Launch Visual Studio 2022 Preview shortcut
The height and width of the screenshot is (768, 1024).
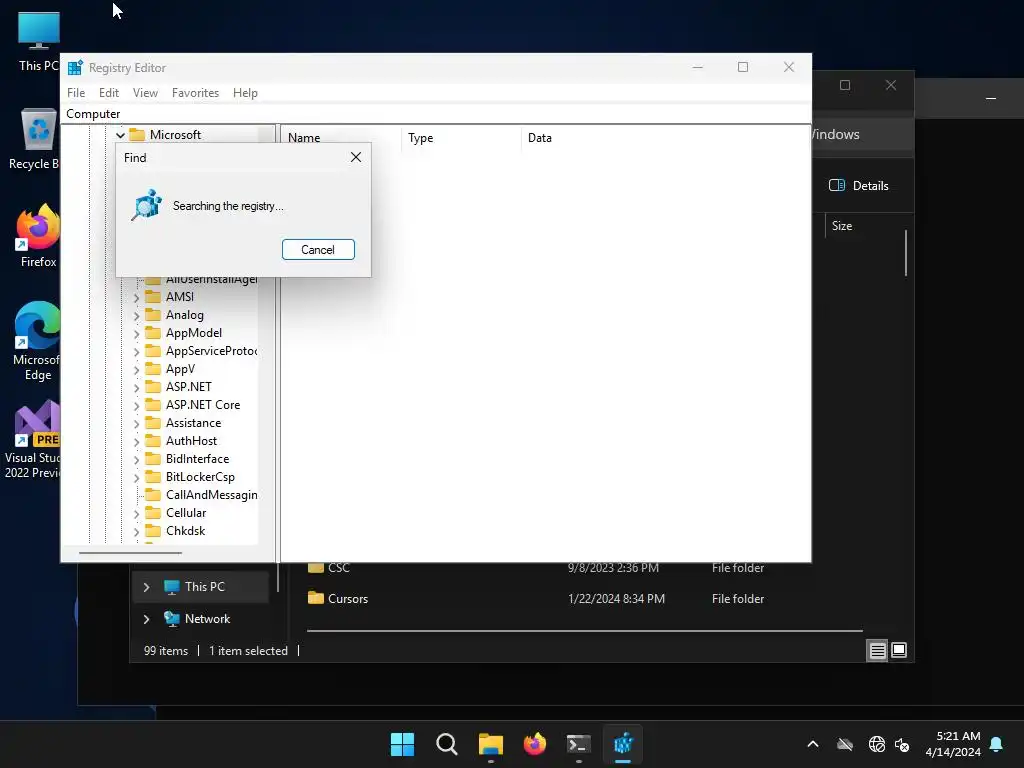pyautogui.click(x=34, y=440)
